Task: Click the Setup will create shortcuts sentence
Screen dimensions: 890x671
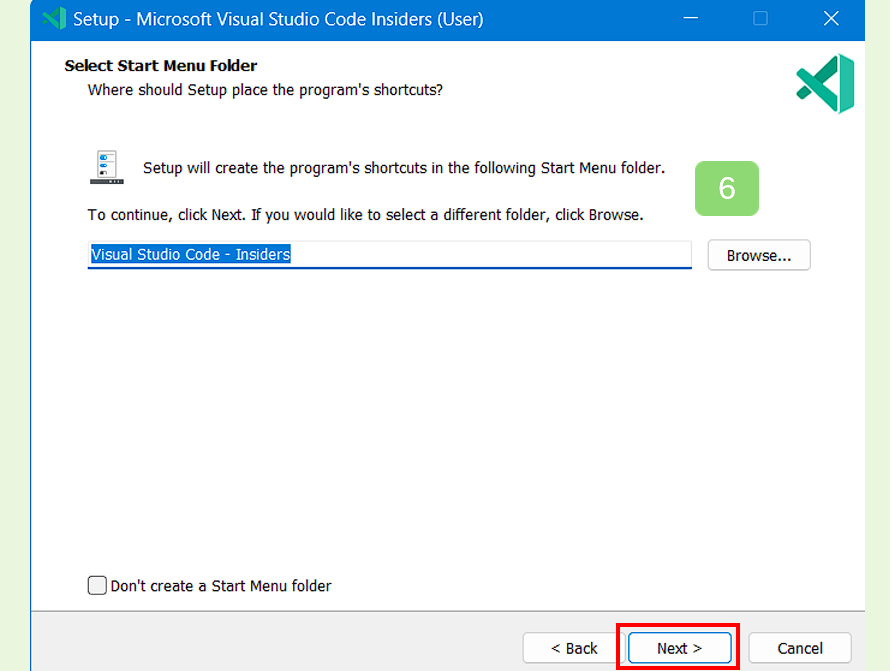Action: tap(404, 168)
